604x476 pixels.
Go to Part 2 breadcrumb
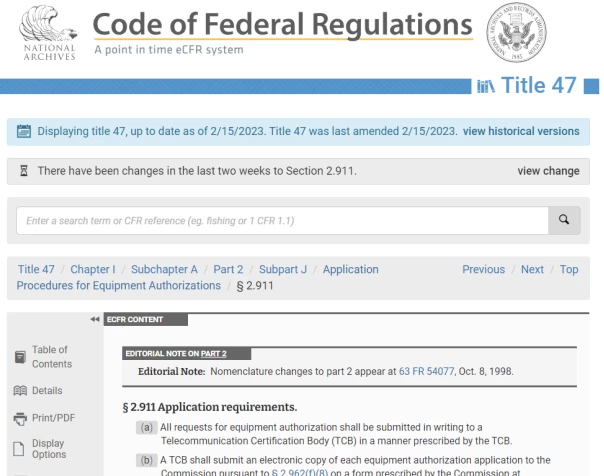coord(228,269)
